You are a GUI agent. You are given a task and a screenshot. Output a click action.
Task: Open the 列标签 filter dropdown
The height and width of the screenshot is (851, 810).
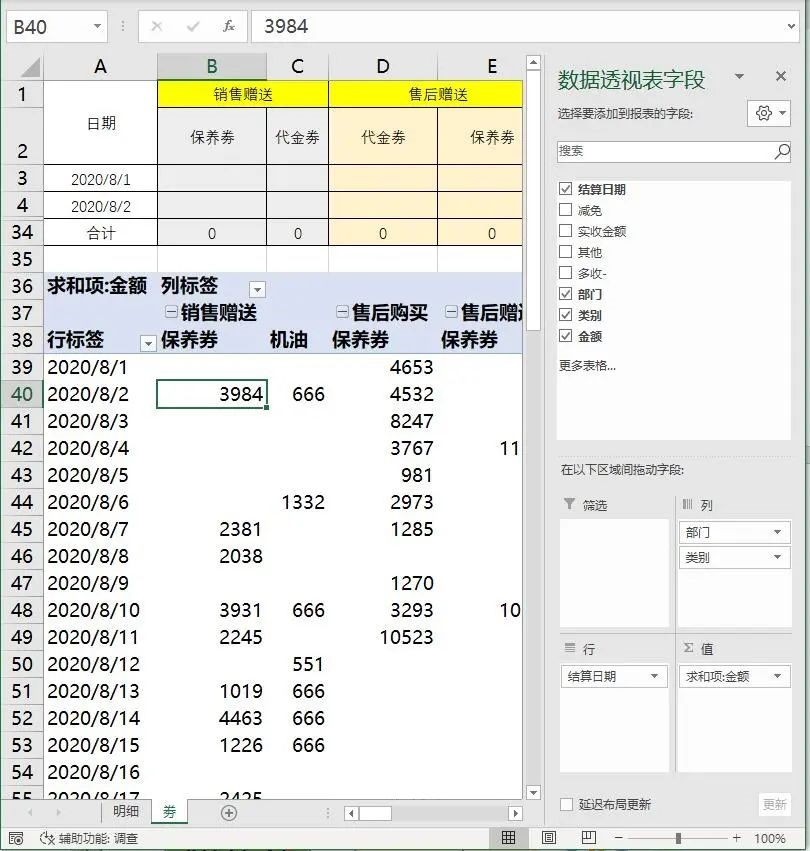pos(257,289)
